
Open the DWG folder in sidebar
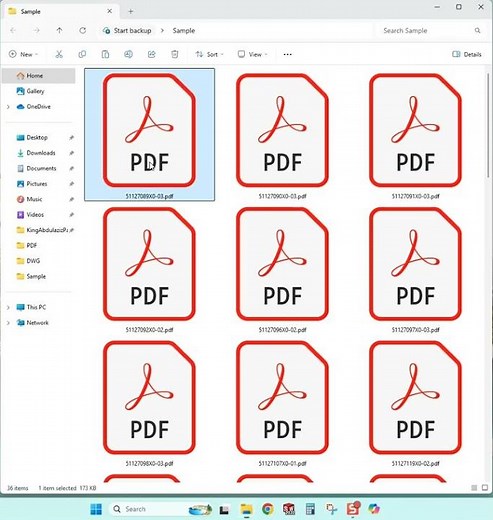coord(28,261)
